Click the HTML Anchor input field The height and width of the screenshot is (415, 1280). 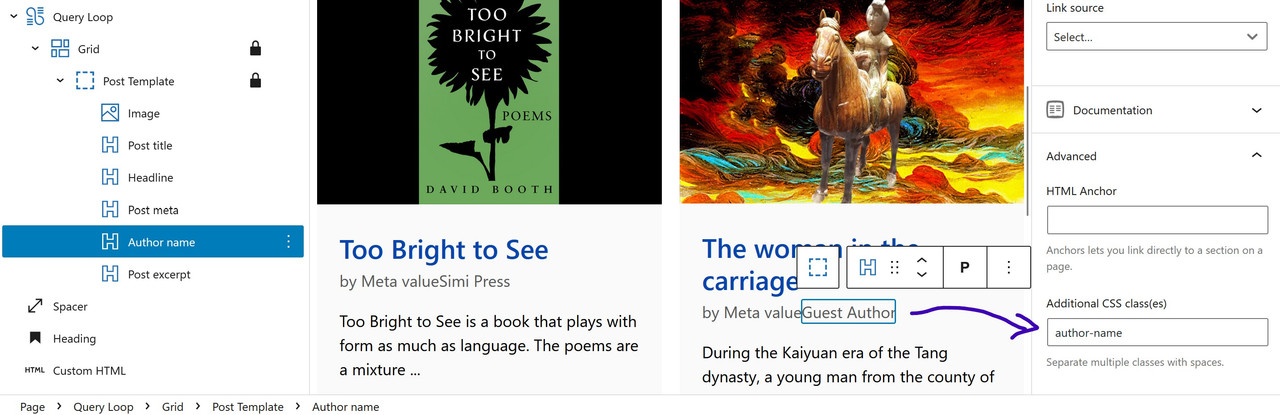(1157, 220)
